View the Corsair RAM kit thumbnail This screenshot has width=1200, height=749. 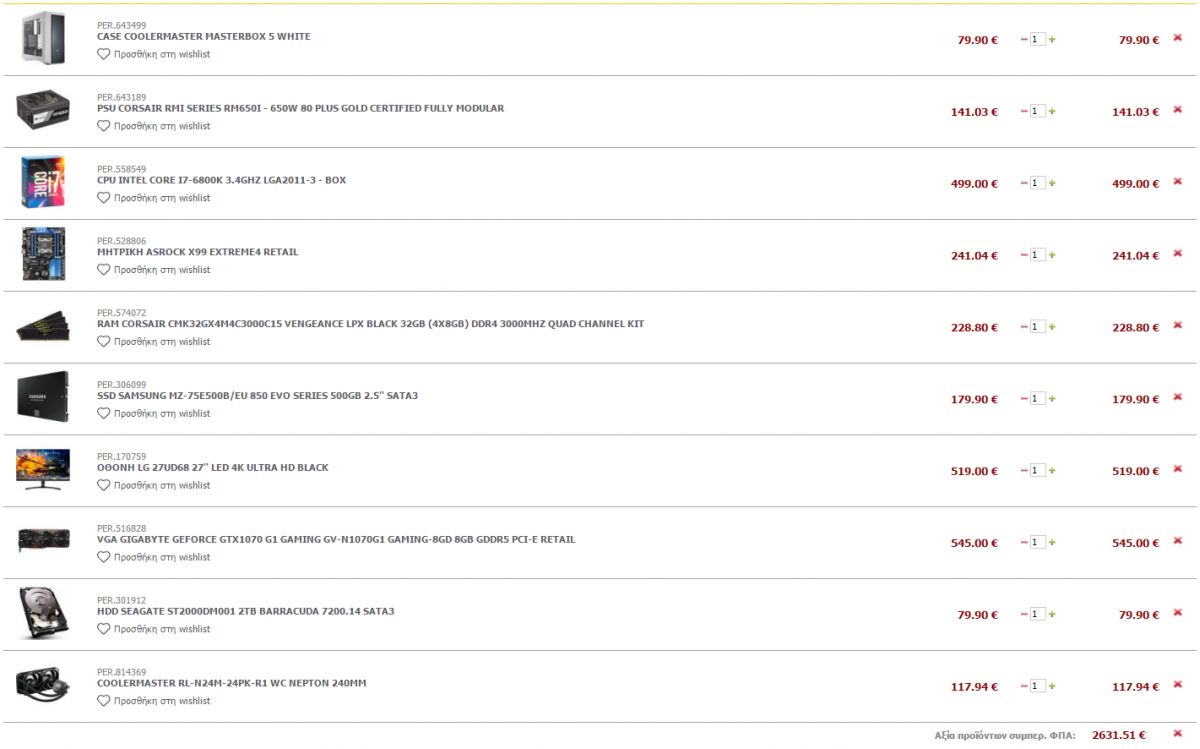[x=43, y=328]
